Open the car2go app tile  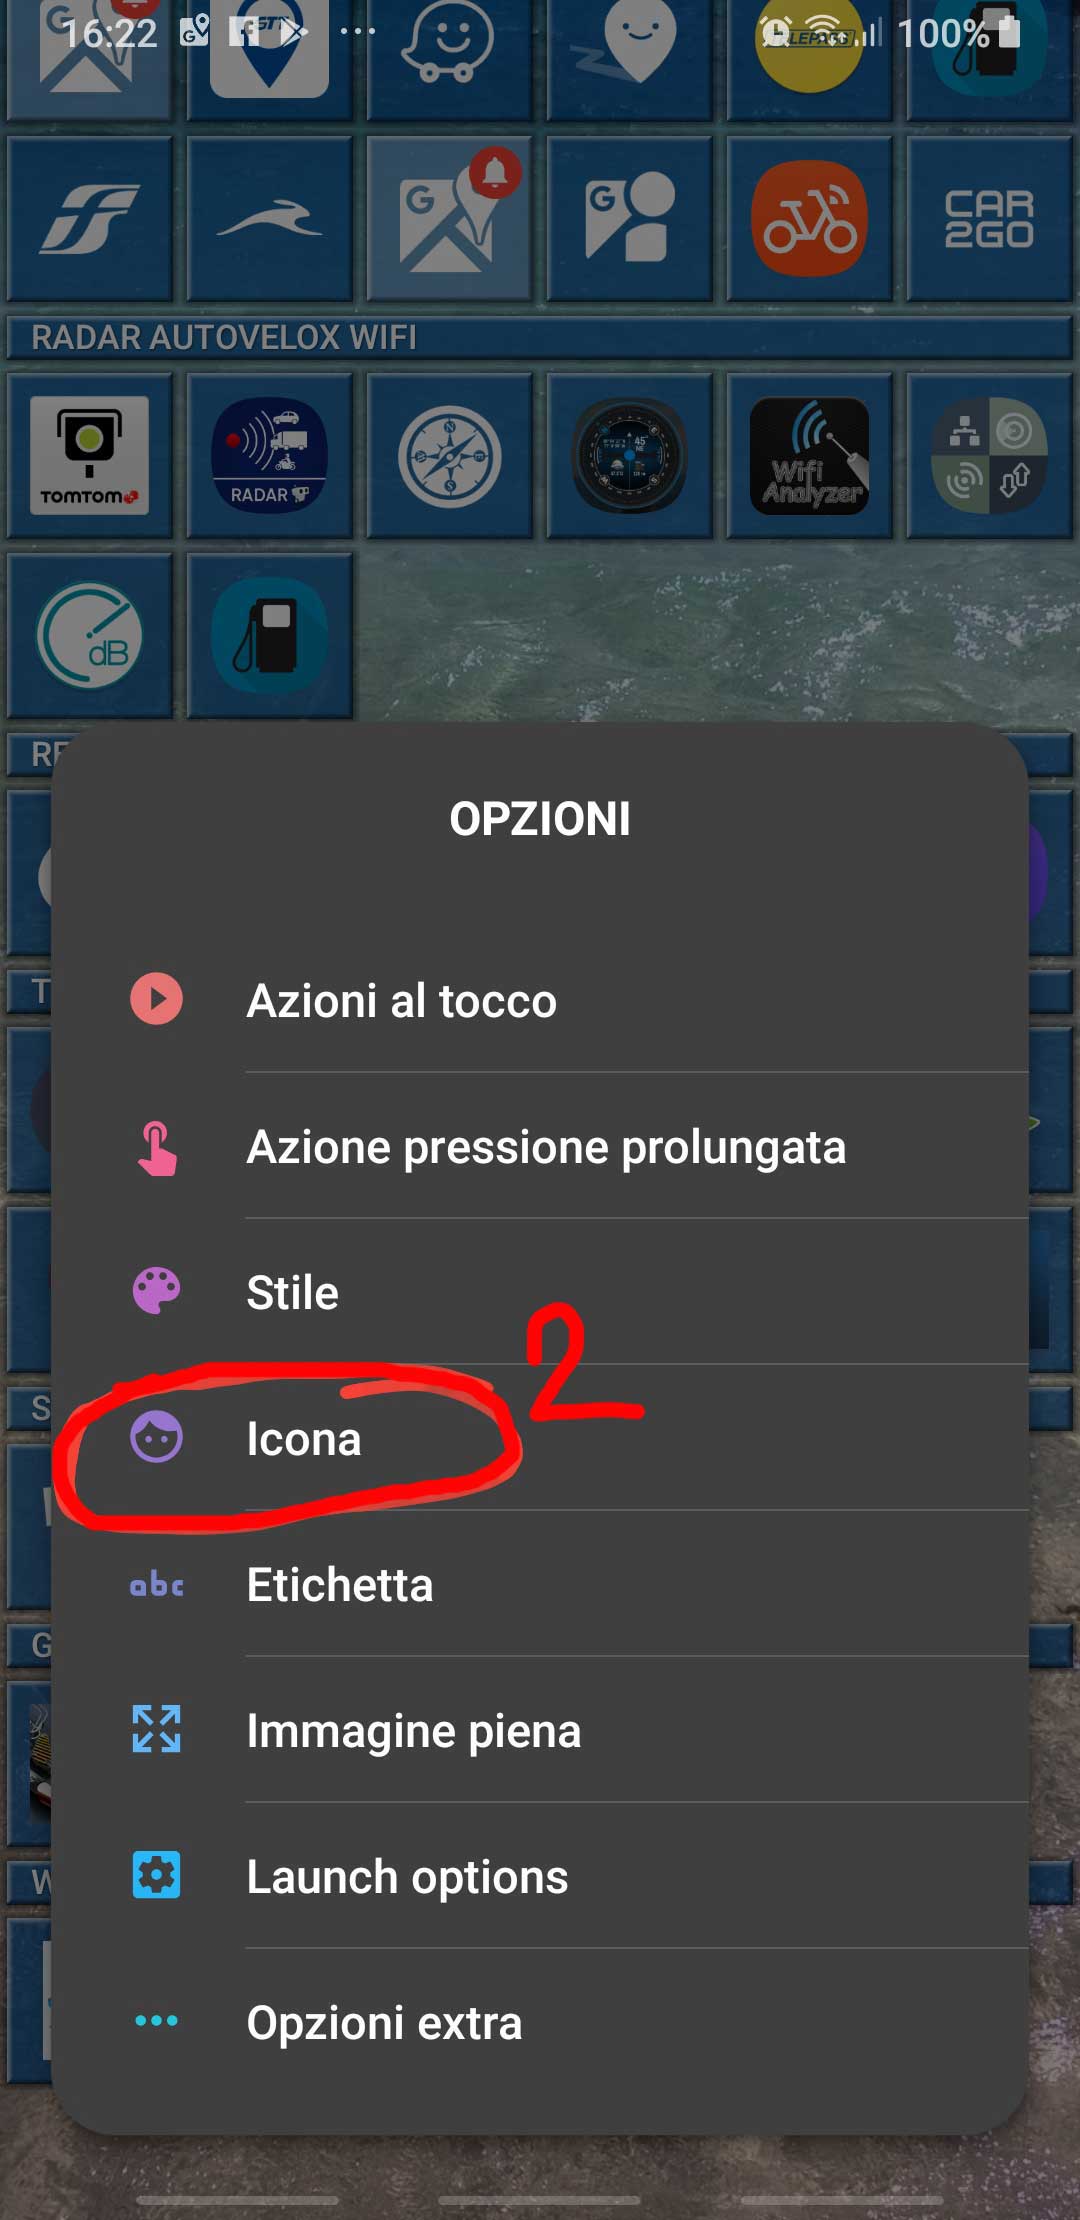point(989,219)
